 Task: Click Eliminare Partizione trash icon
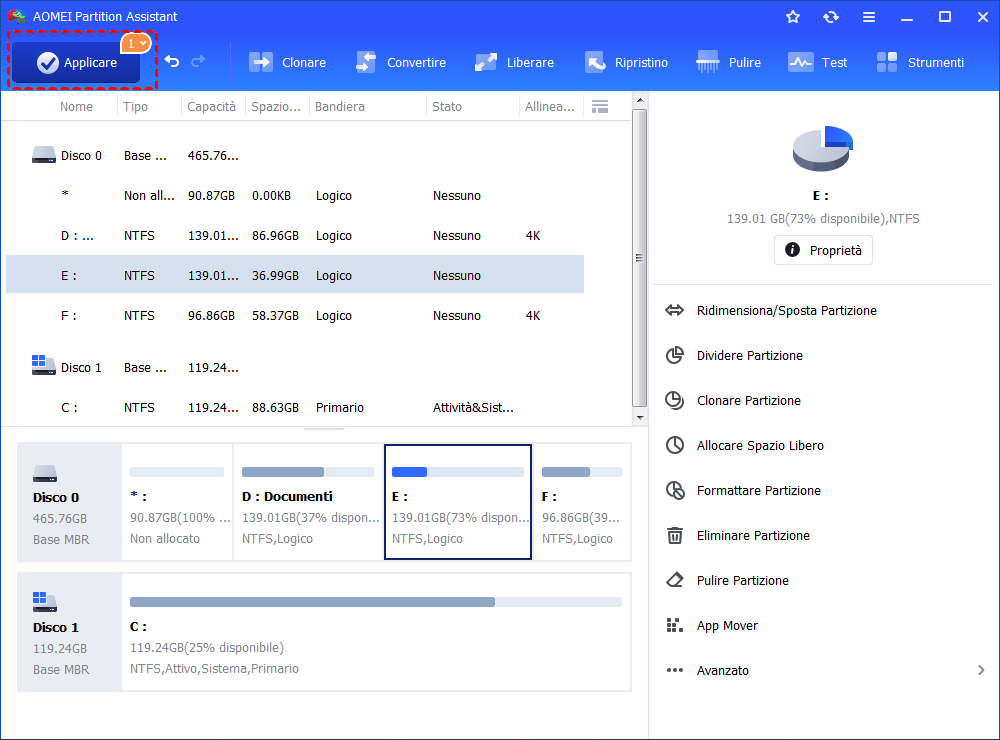click(675, 535)
